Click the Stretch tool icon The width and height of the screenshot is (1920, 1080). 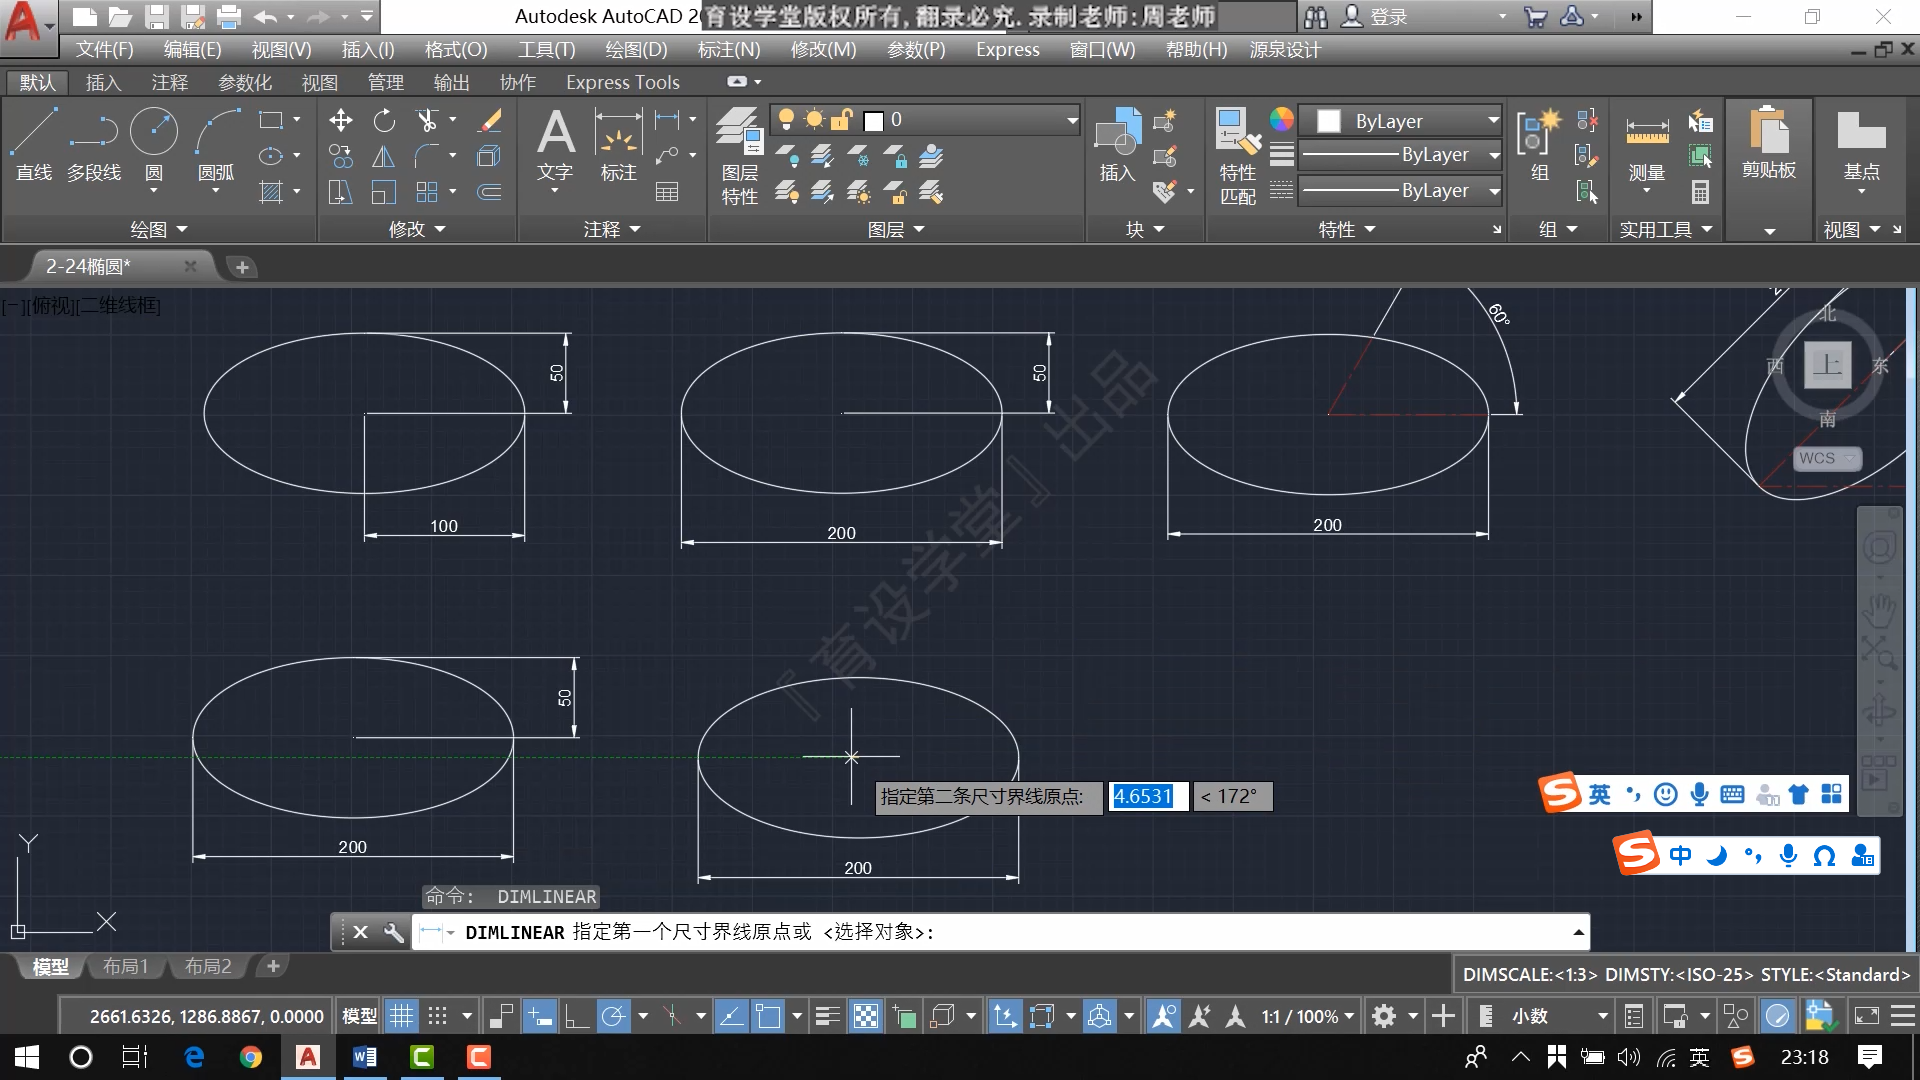pyautogui.click(x=340, y=192)
